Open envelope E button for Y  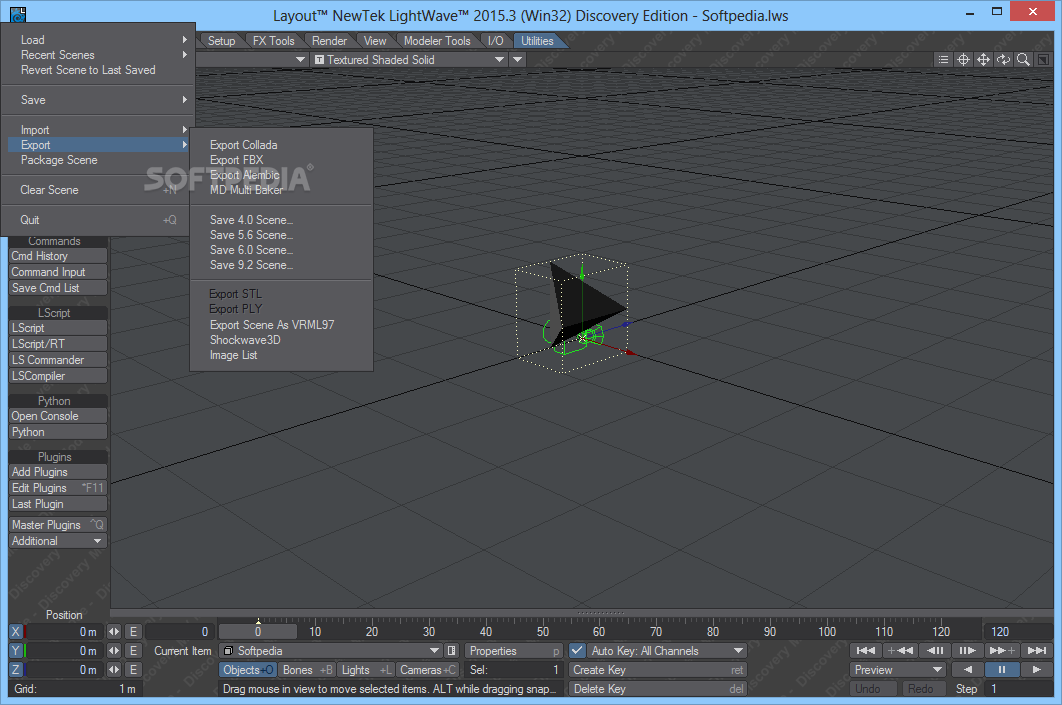[x=133, y=650]
